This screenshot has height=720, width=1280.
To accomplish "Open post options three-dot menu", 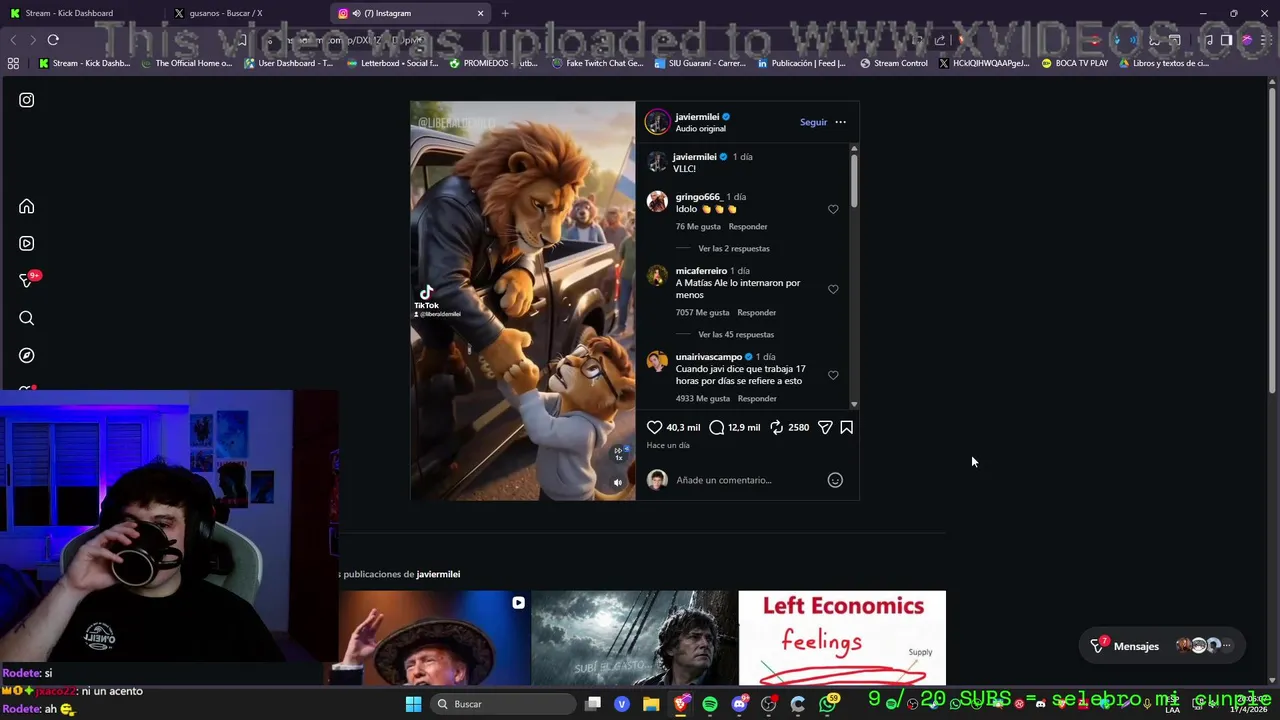I will coord(840,122).
